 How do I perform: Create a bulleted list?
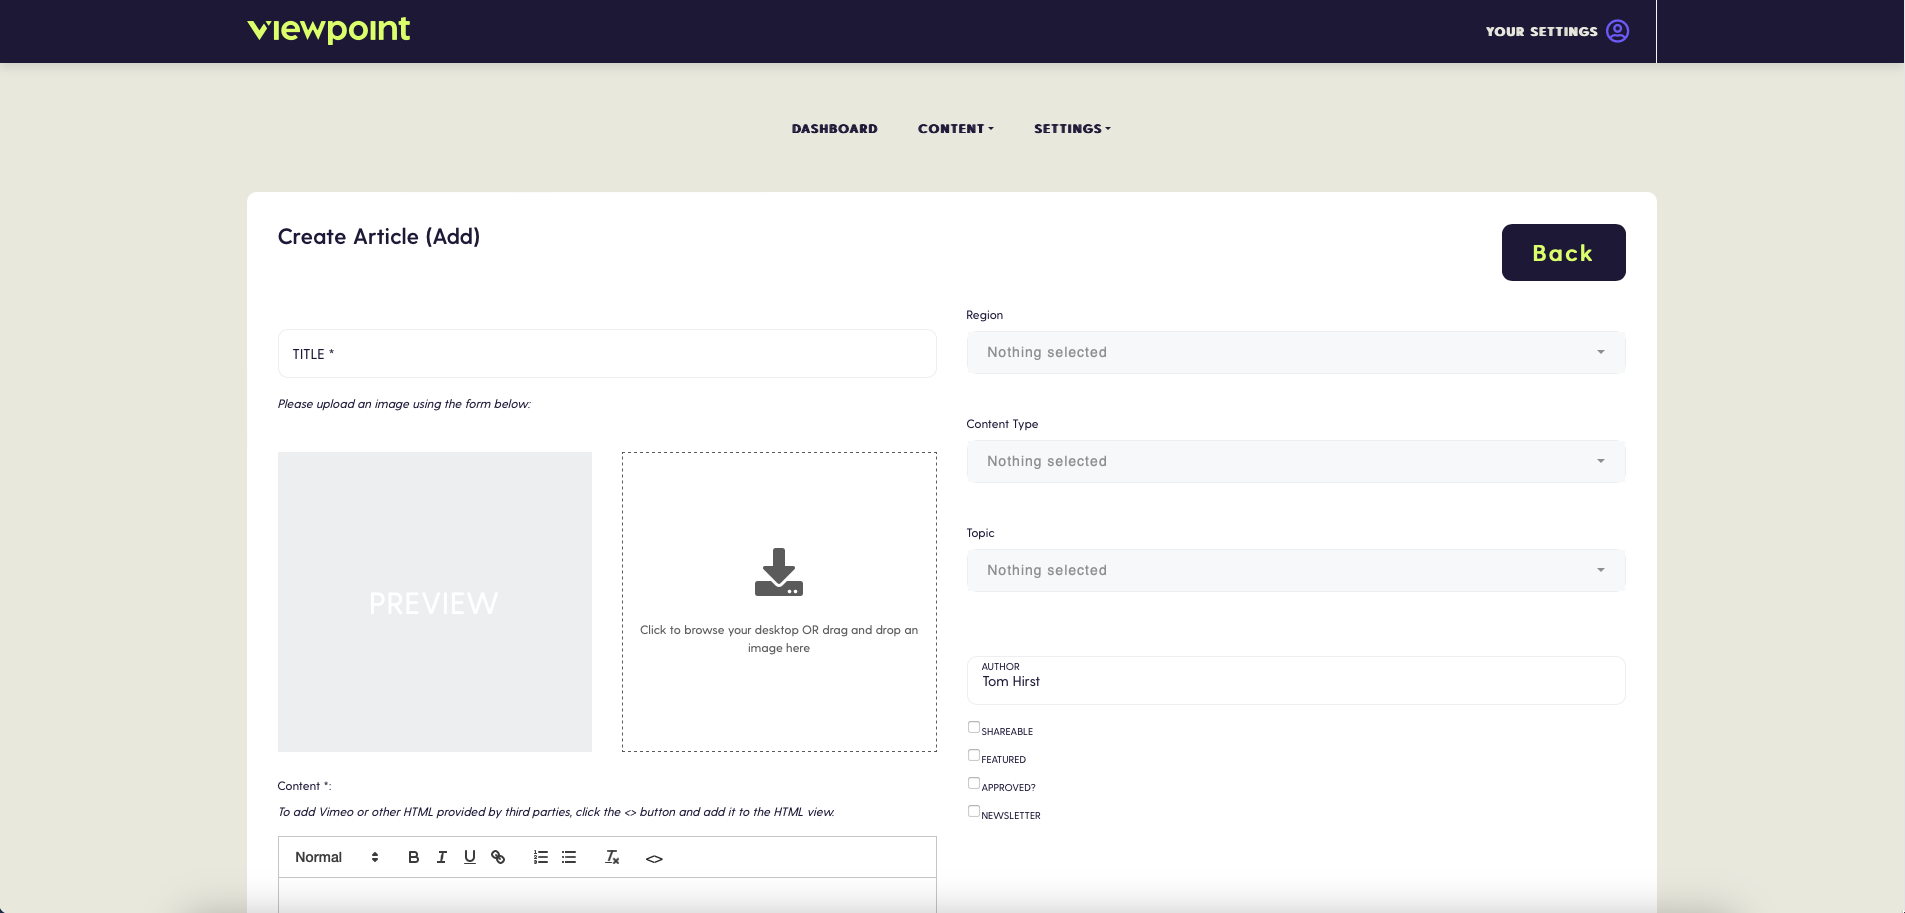[569, 857]
